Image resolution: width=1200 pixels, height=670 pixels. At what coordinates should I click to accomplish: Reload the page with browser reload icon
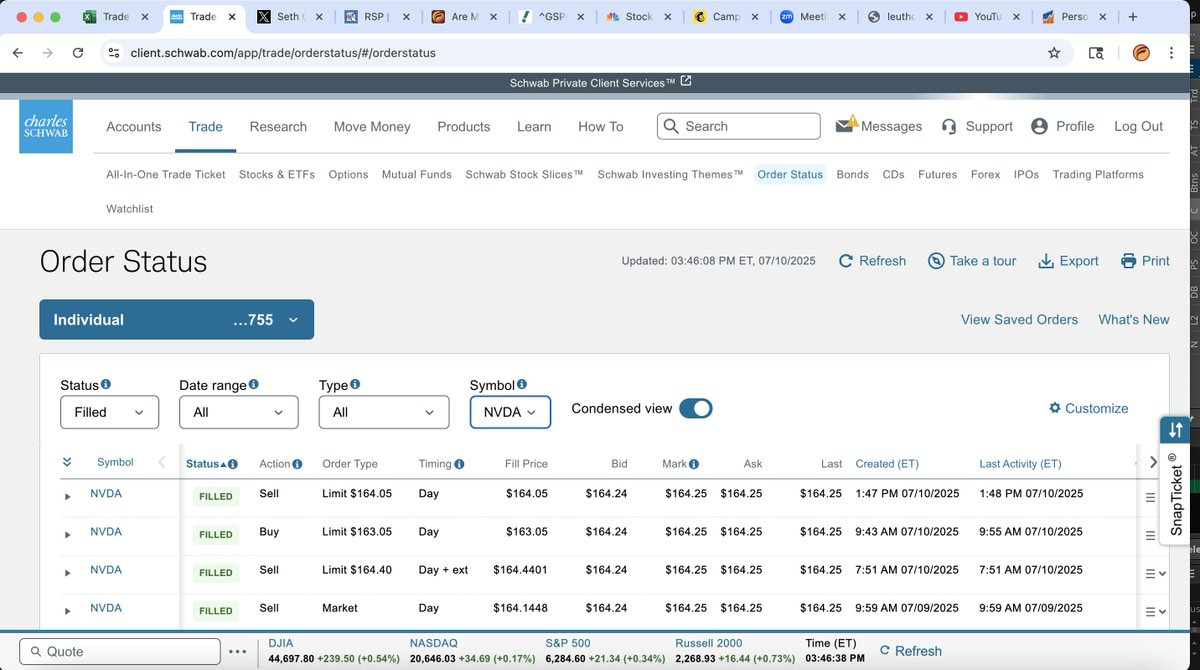tap(78, 53)
